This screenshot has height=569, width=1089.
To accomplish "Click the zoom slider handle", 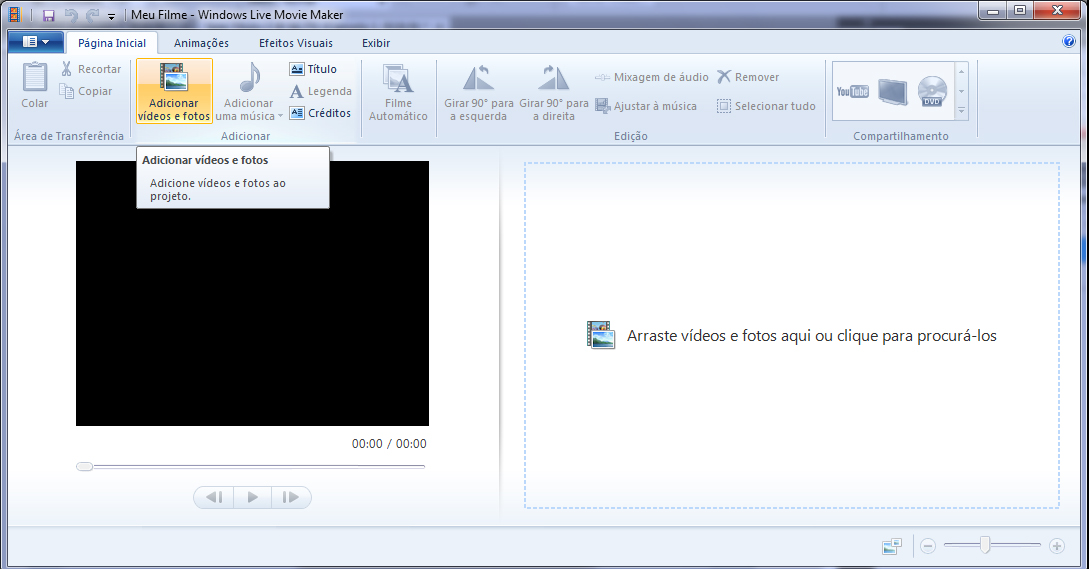I will point(985,545).
